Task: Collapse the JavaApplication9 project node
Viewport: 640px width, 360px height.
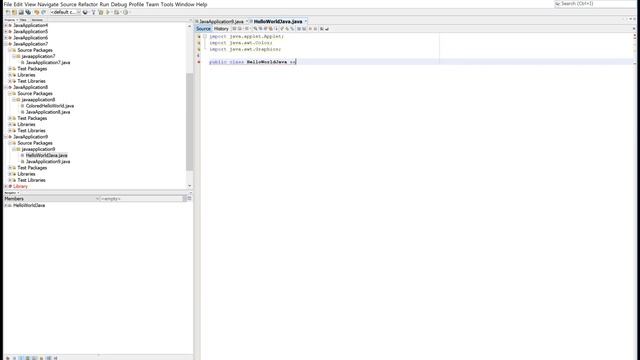Action: 6,137
